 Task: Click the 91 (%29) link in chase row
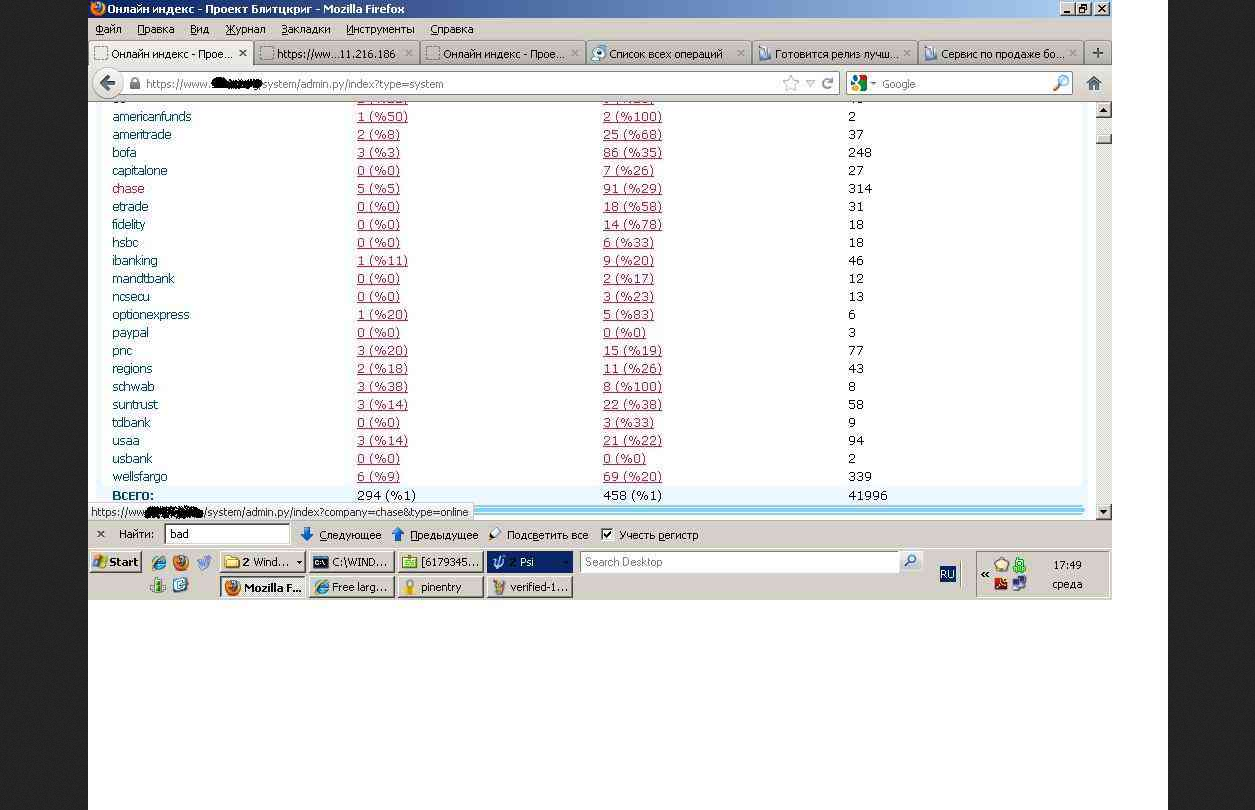pos(632,189)
